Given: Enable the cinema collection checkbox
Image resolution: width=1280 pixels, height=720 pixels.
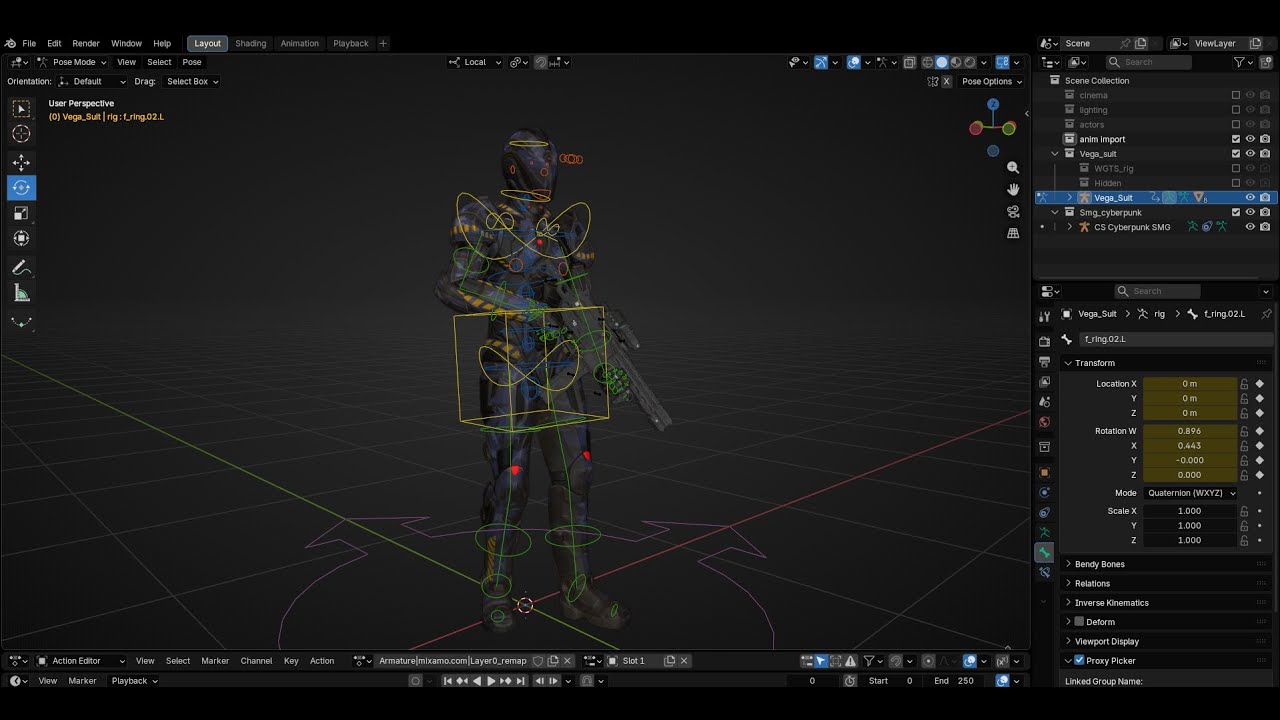Looking at the screenshot, I should 1236,95.
